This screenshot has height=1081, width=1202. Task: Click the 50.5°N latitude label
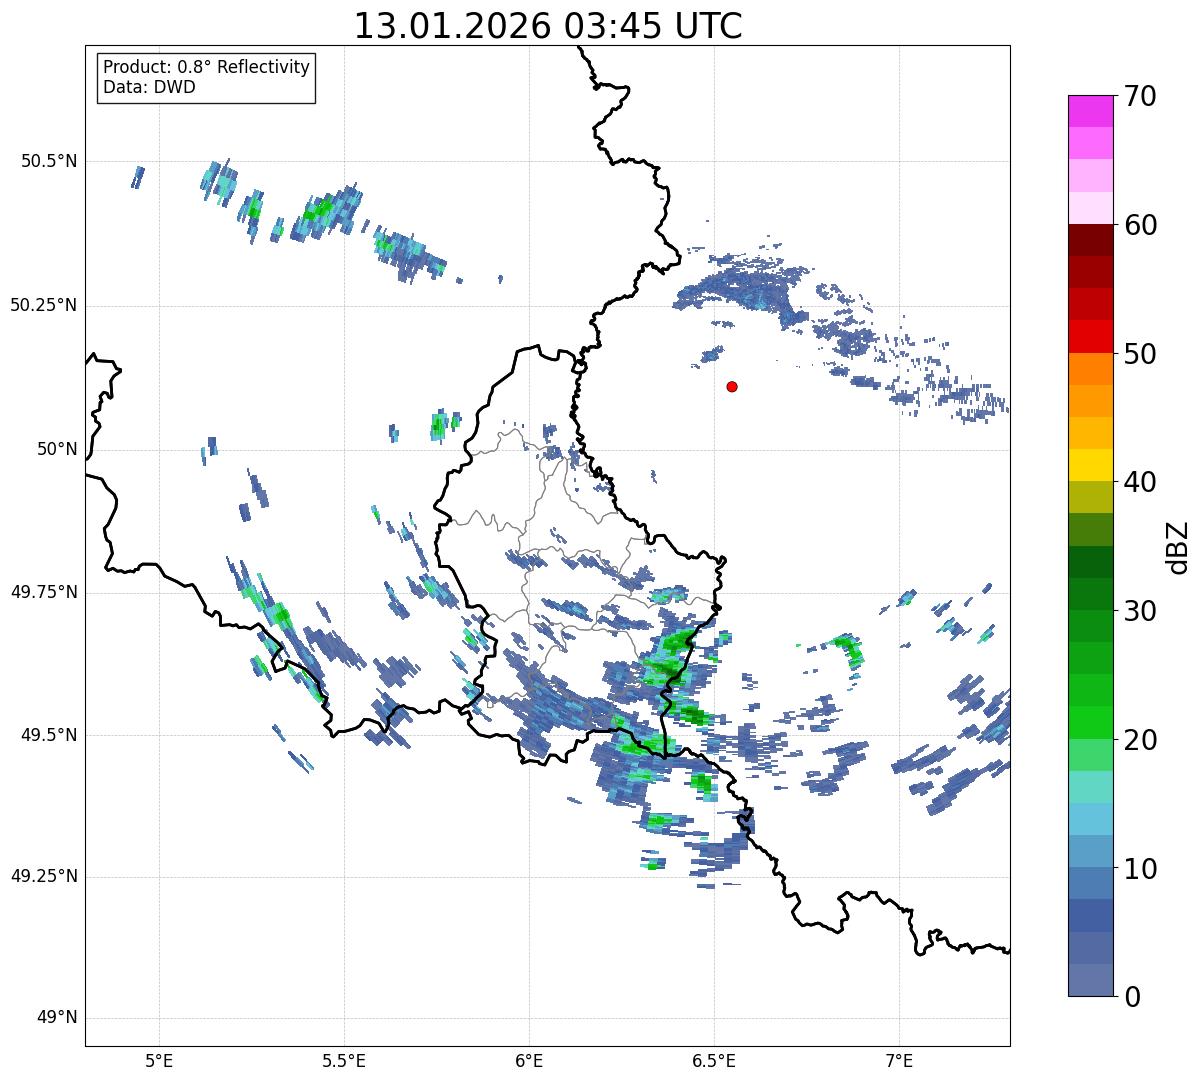[50, 161]
